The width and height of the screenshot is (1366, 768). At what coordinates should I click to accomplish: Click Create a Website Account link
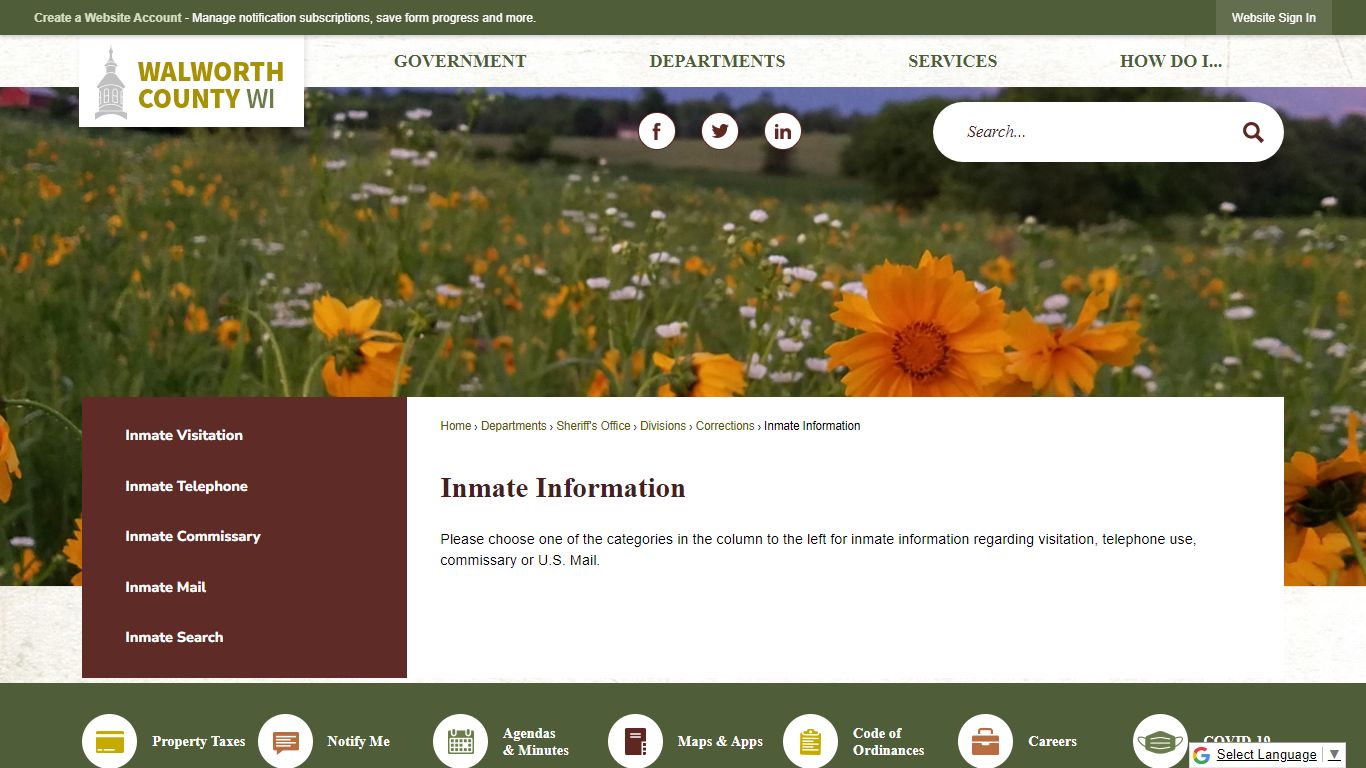coord(108,18)
